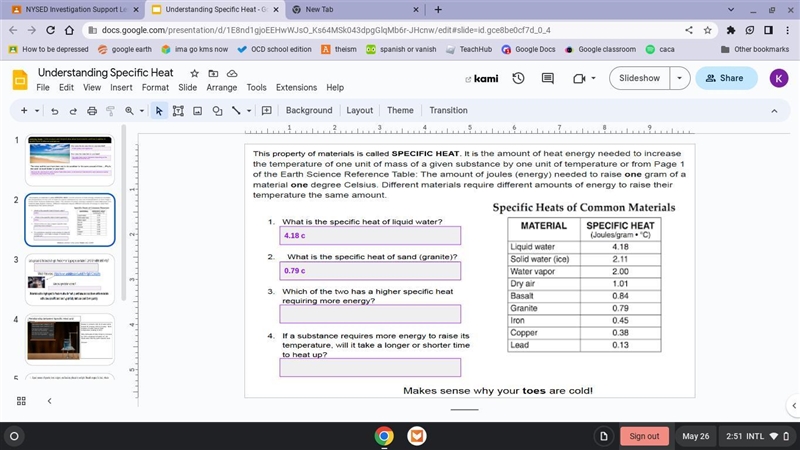The height and width of the screenshot is (450, 800).
Task: Switch to grid view icon
Action: point(21,401)
